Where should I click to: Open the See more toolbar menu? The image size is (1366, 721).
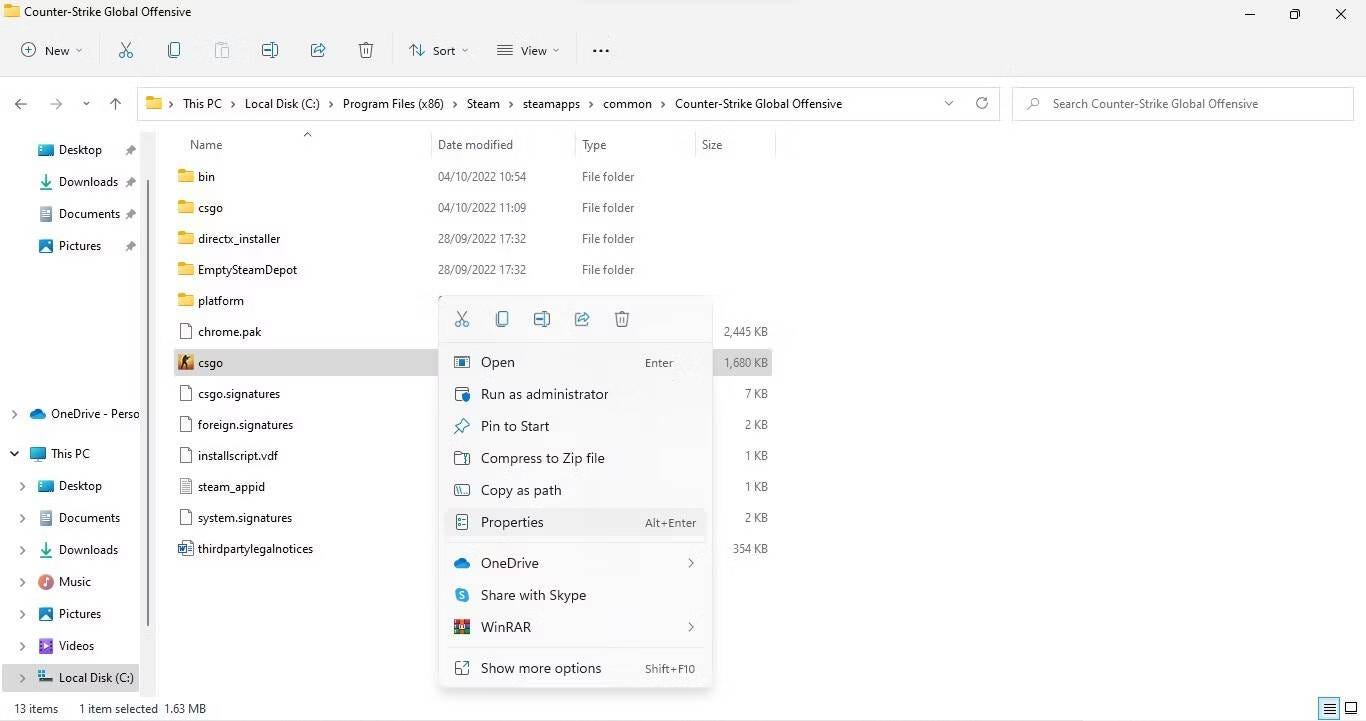click(x=600, y=50)
